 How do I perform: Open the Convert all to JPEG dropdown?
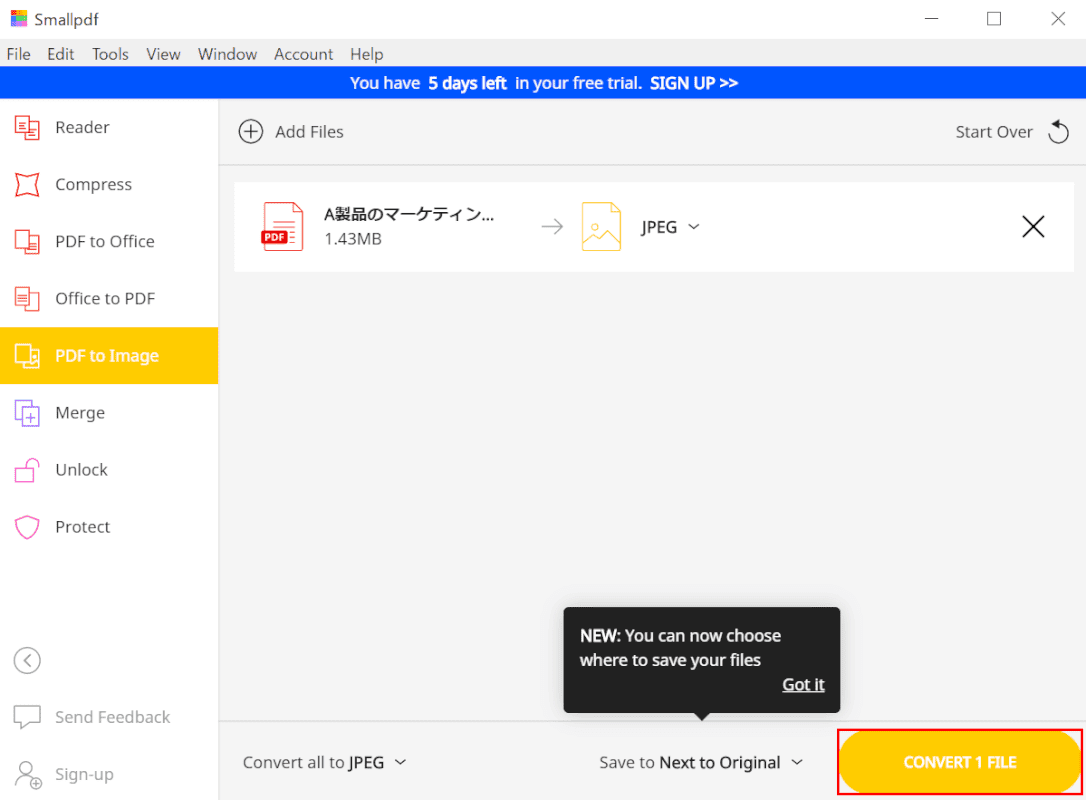pyautogui.click(x=324, y=763)
